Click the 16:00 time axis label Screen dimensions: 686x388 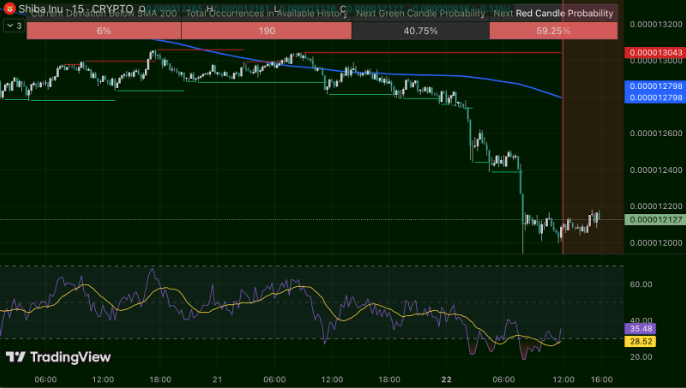pos(602,379)
